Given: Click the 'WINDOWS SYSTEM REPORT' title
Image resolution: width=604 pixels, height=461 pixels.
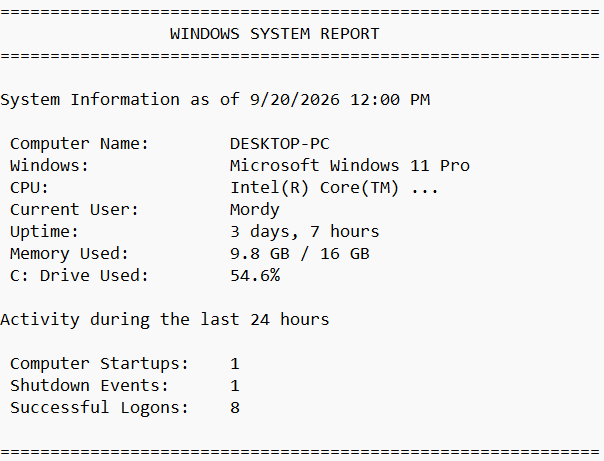Looking at the screenshot, I should click(x=275, y=34).
